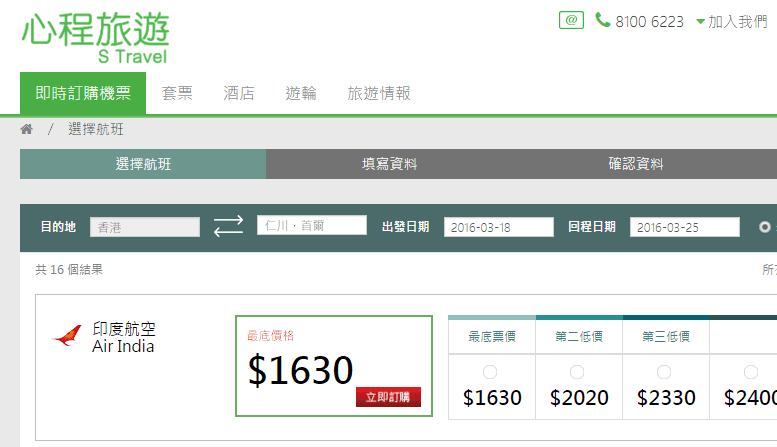Viewport: 777px width, 447px height.
Task: Click the swap destinations arrows icon
Action: [228, 227]
